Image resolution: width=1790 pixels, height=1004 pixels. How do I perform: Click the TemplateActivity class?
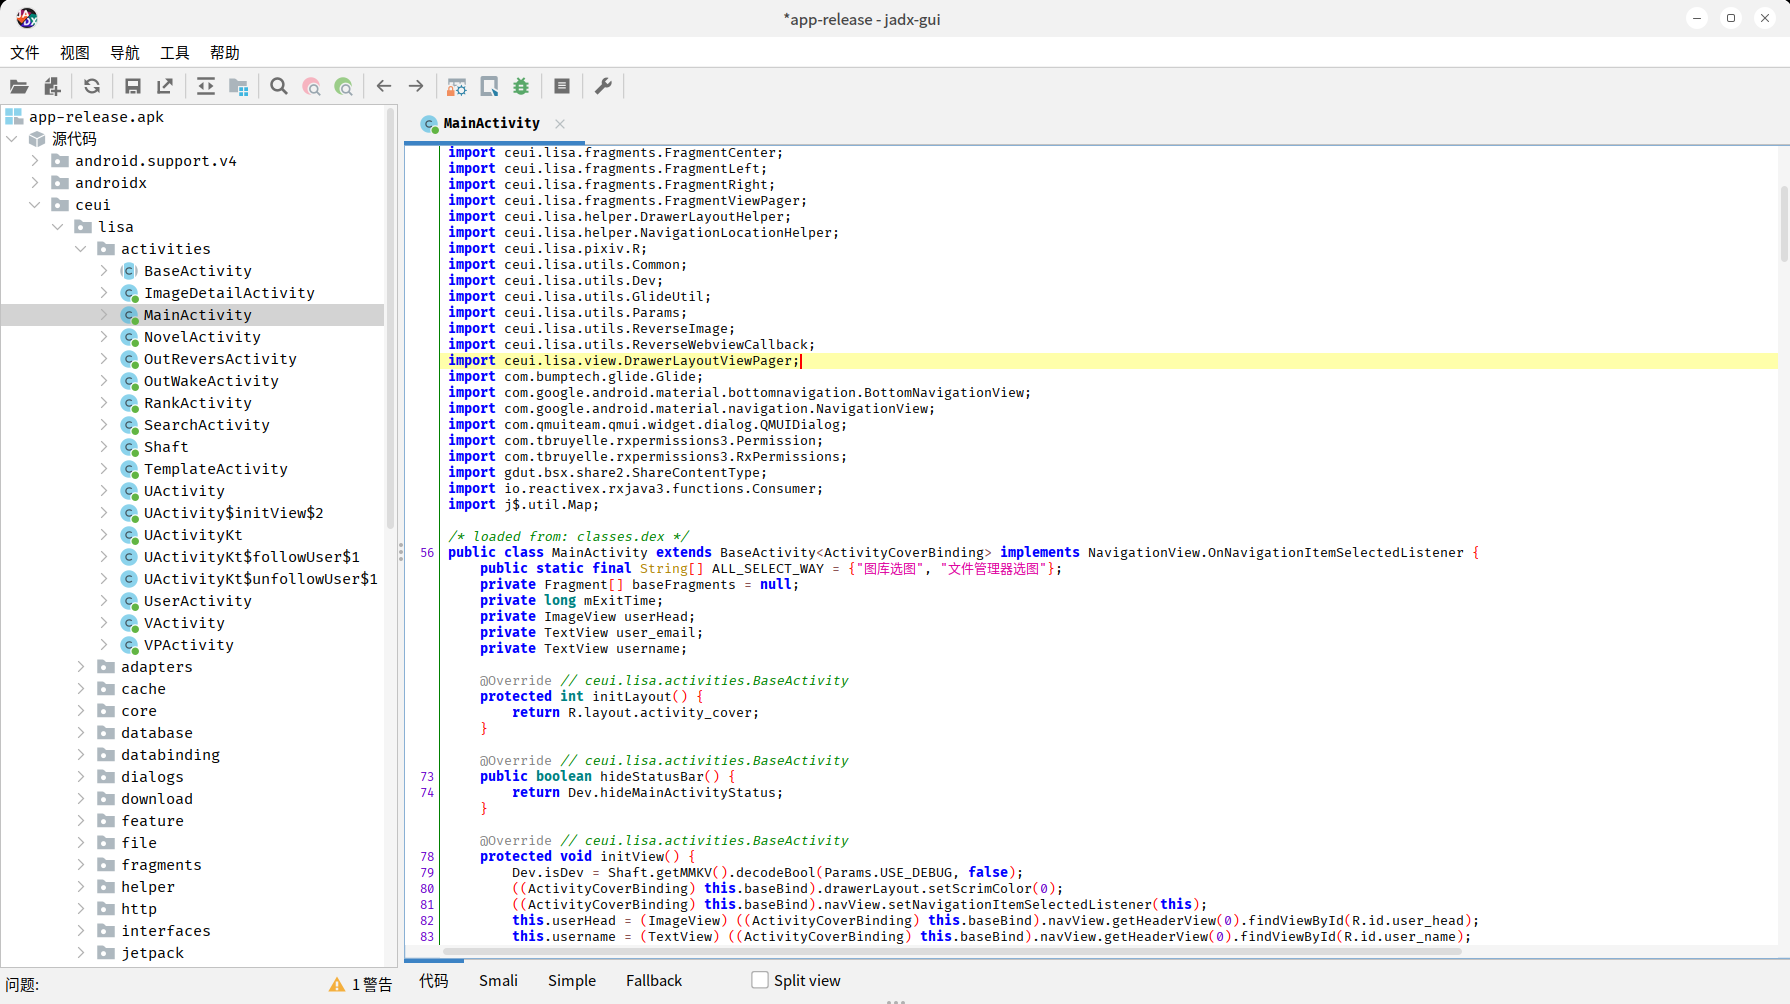point(215,469)
